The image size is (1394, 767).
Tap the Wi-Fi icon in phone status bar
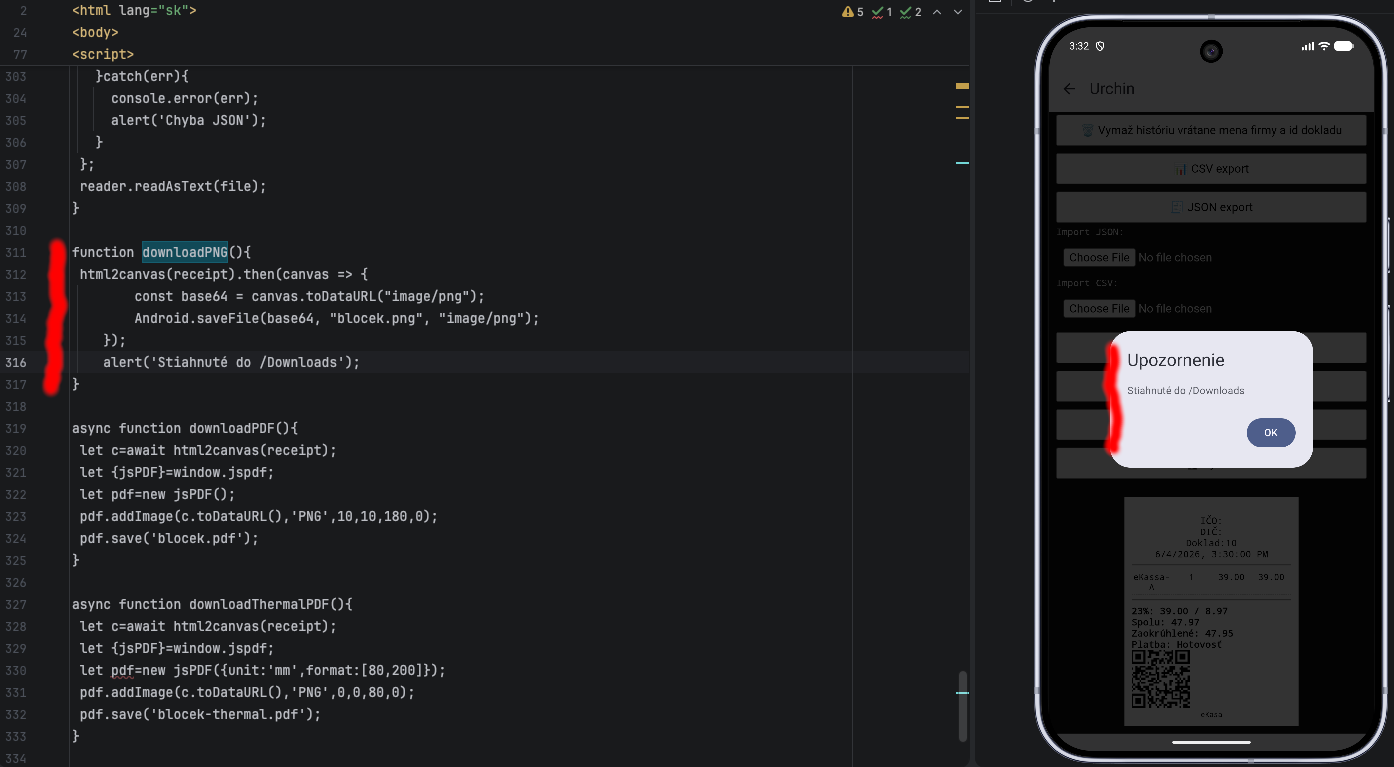(1324, 46)
